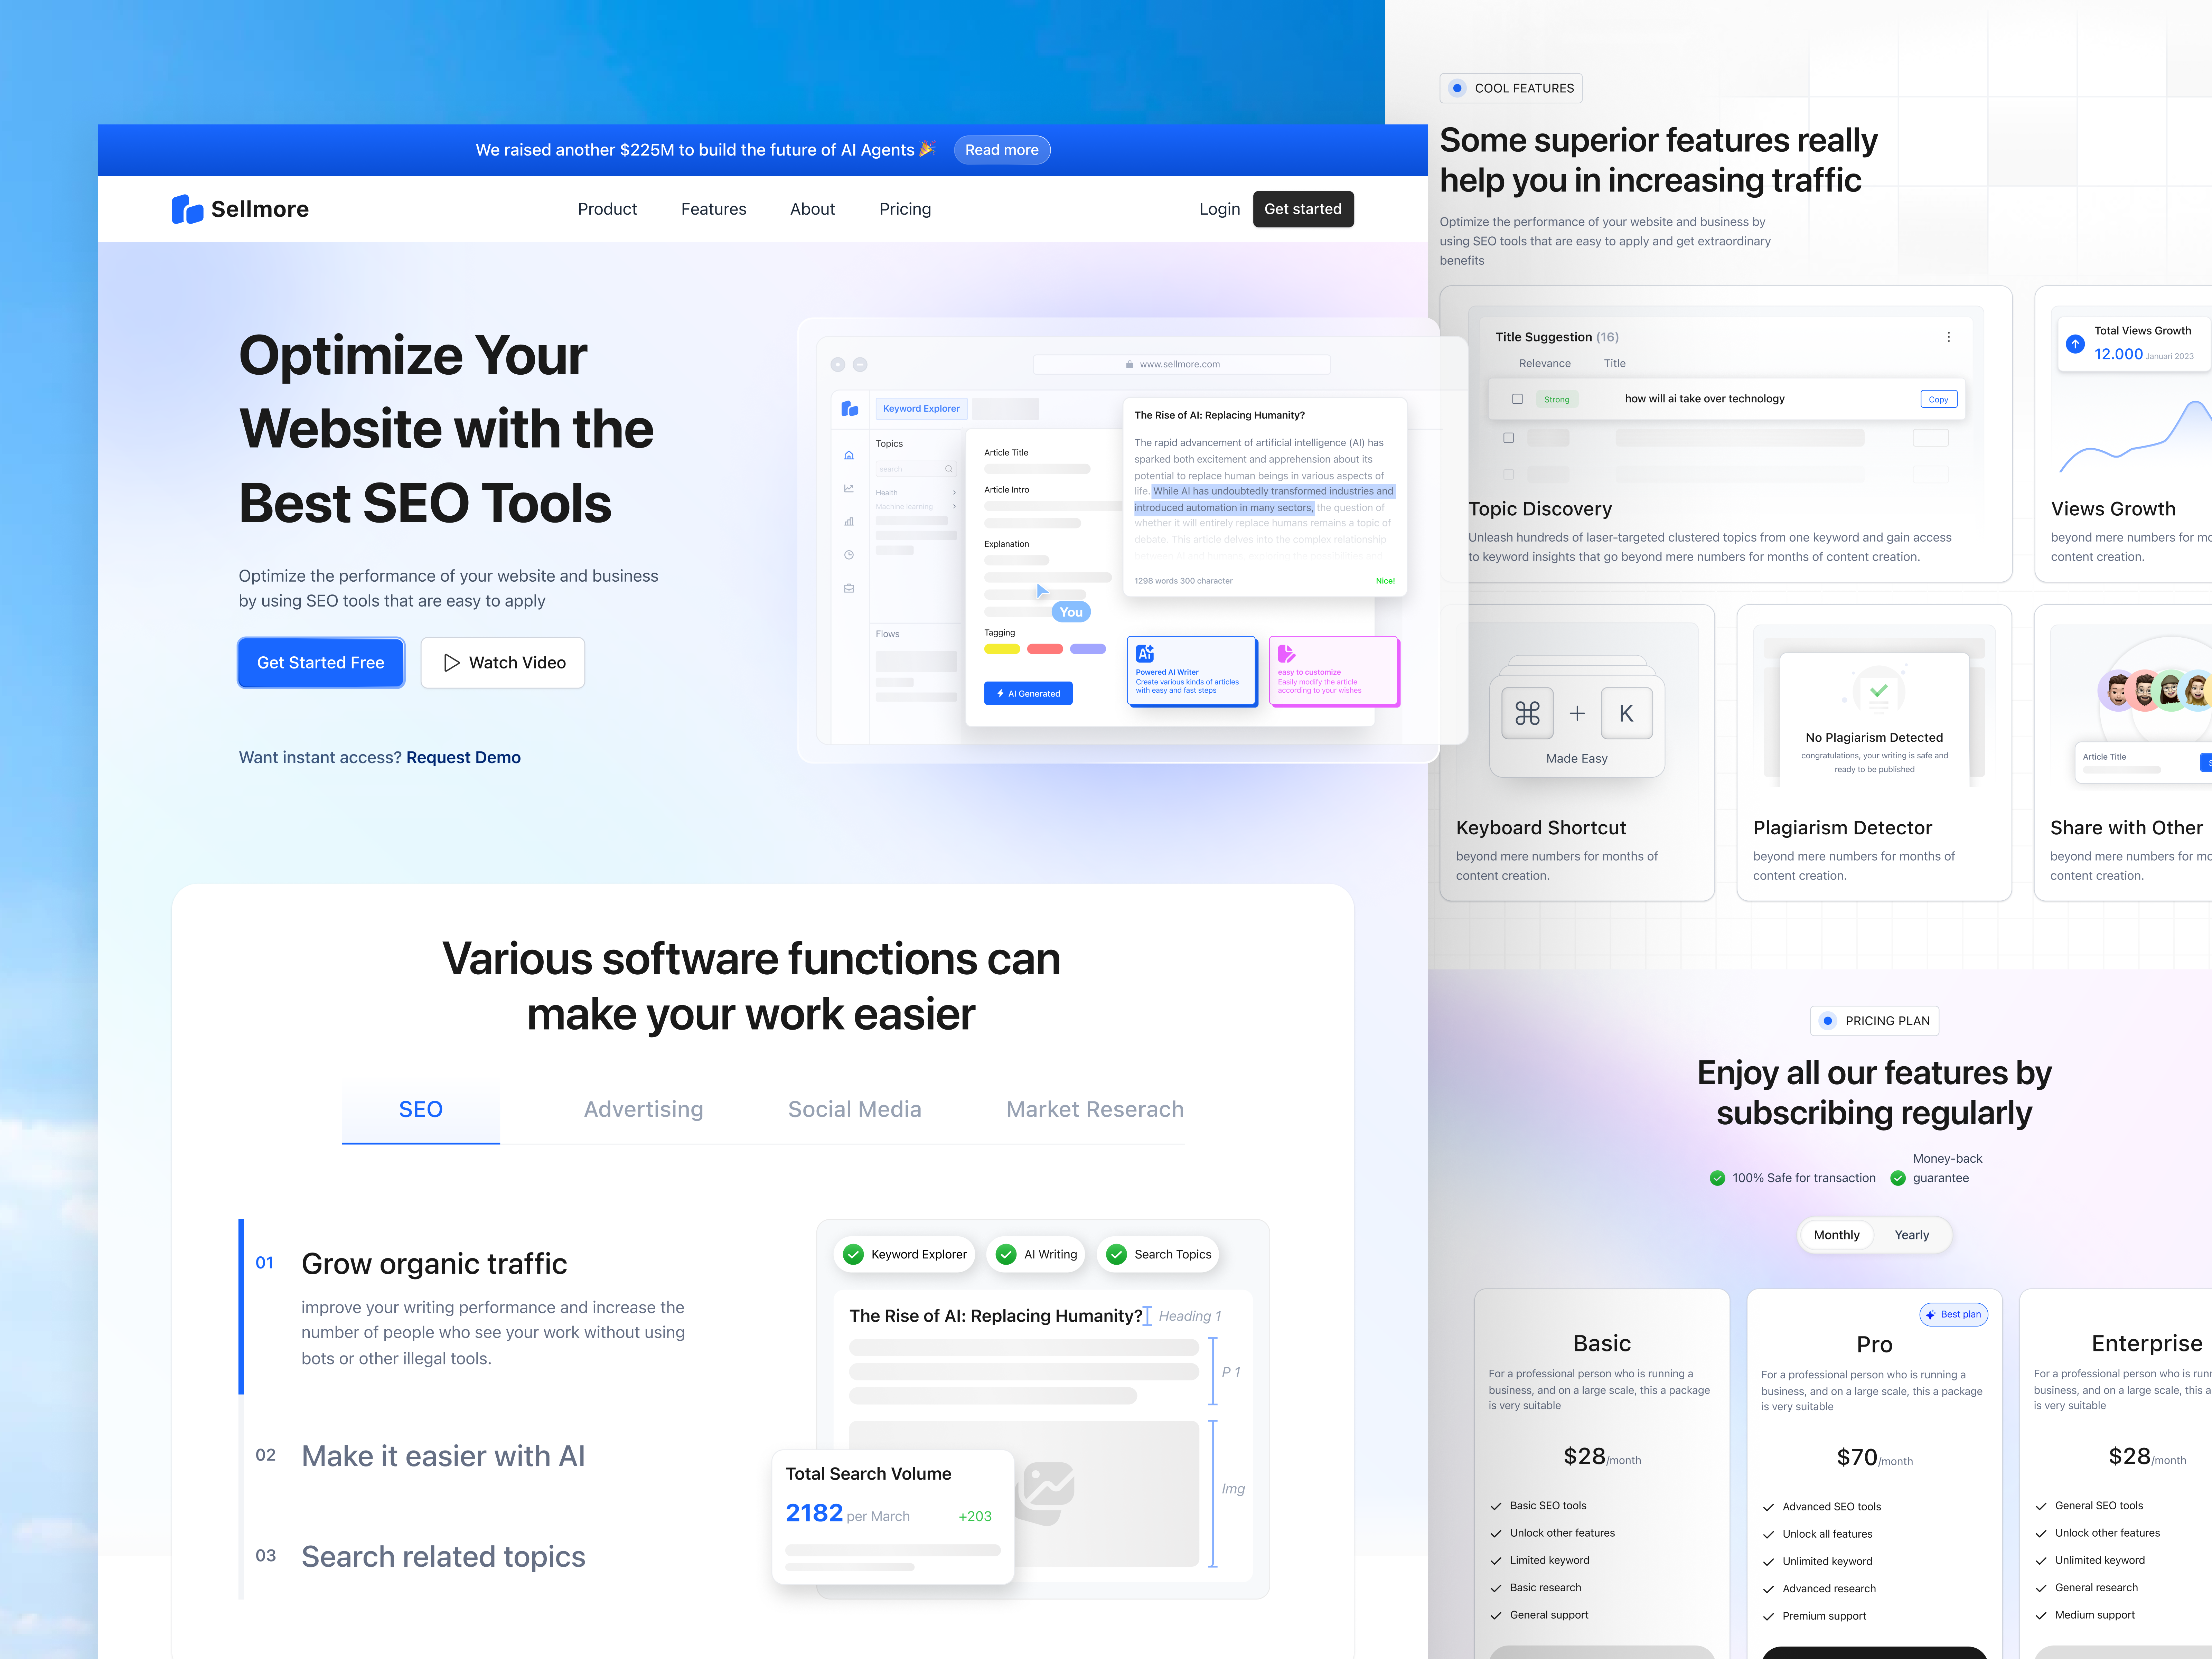2212x1659 pixels.
Task: Click the green check beside AI Writing chip
Action: pos(1006,1254)
